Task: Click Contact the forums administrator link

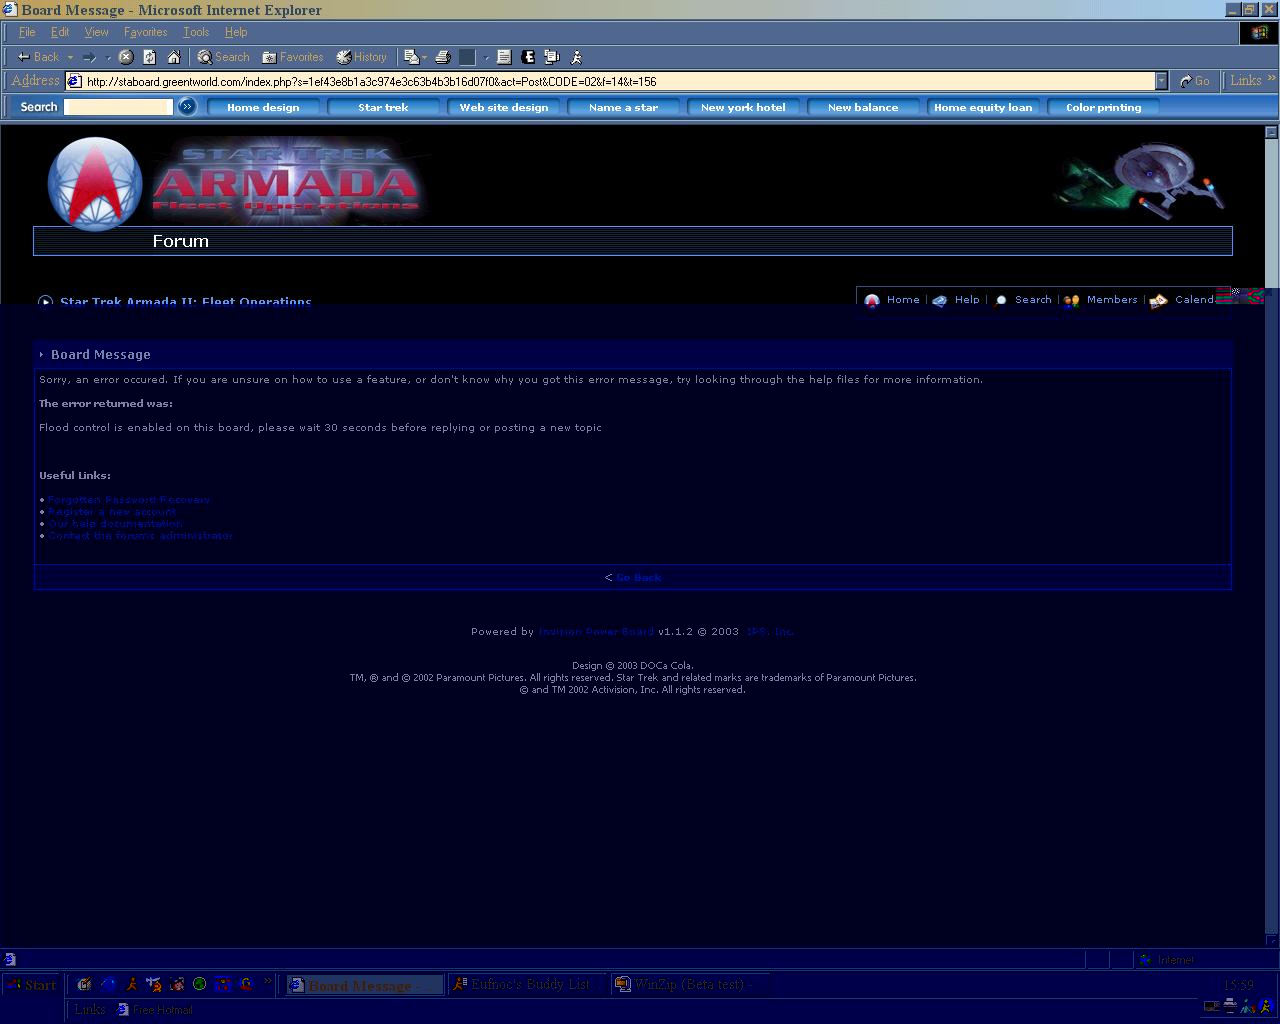Action: coord(141,535)
